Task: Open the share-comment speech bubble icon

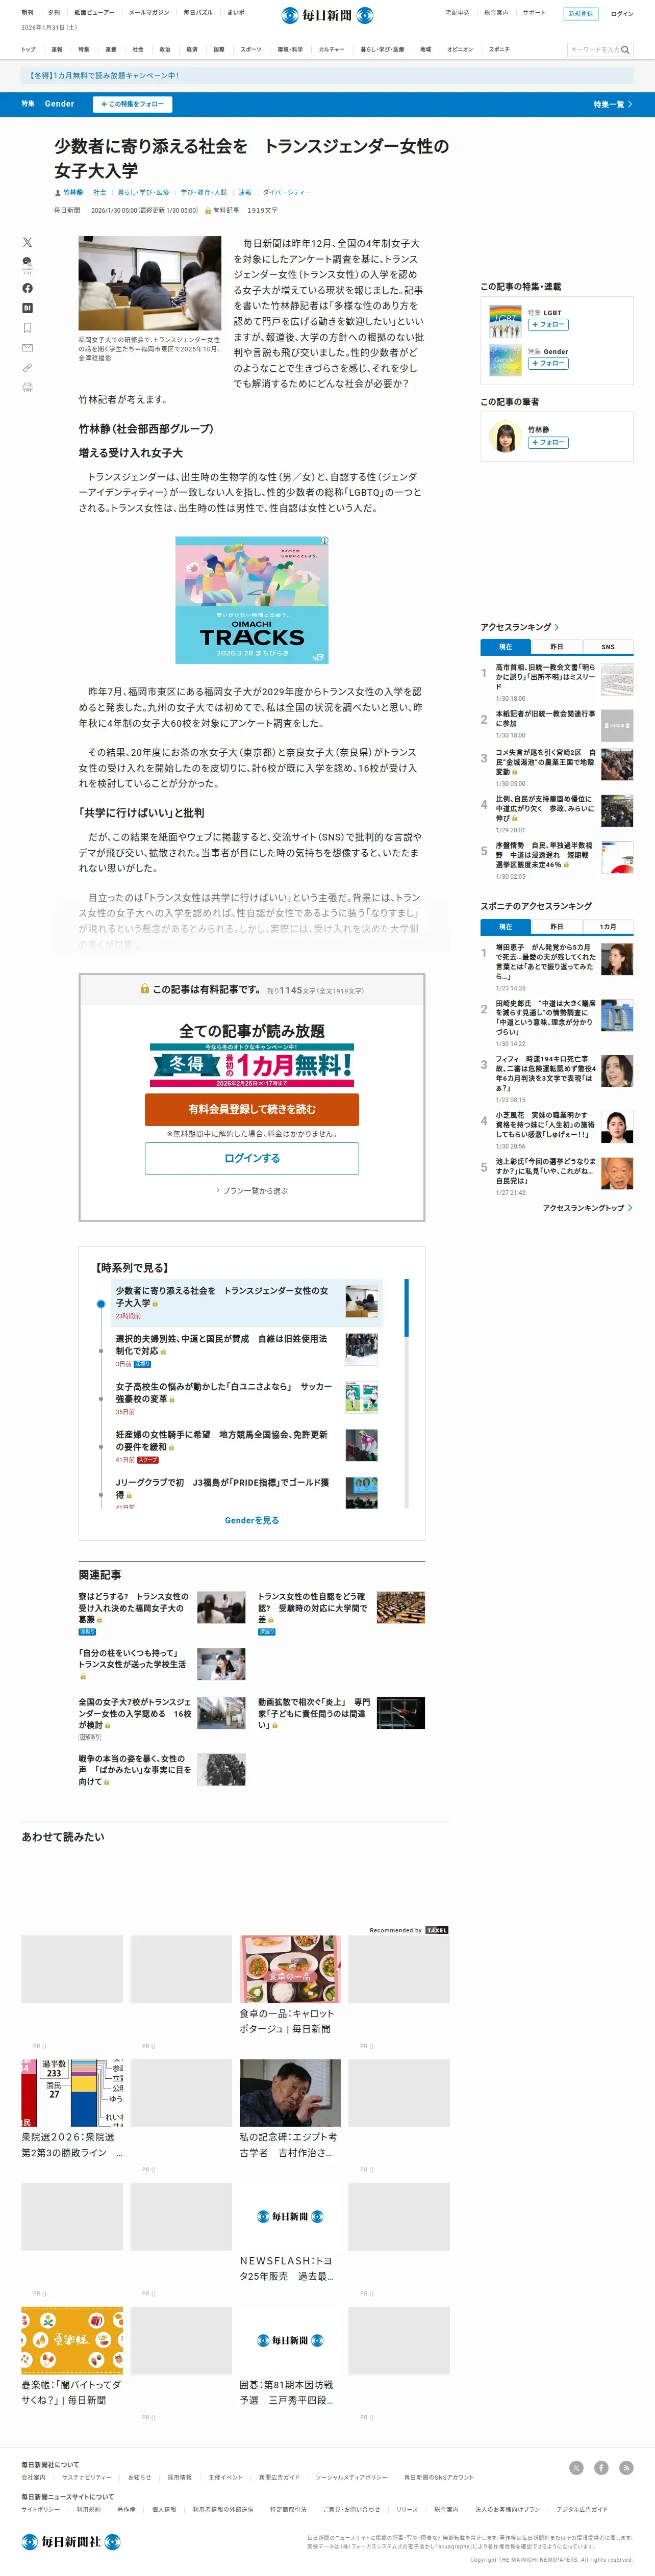Action: pos(27,264)
